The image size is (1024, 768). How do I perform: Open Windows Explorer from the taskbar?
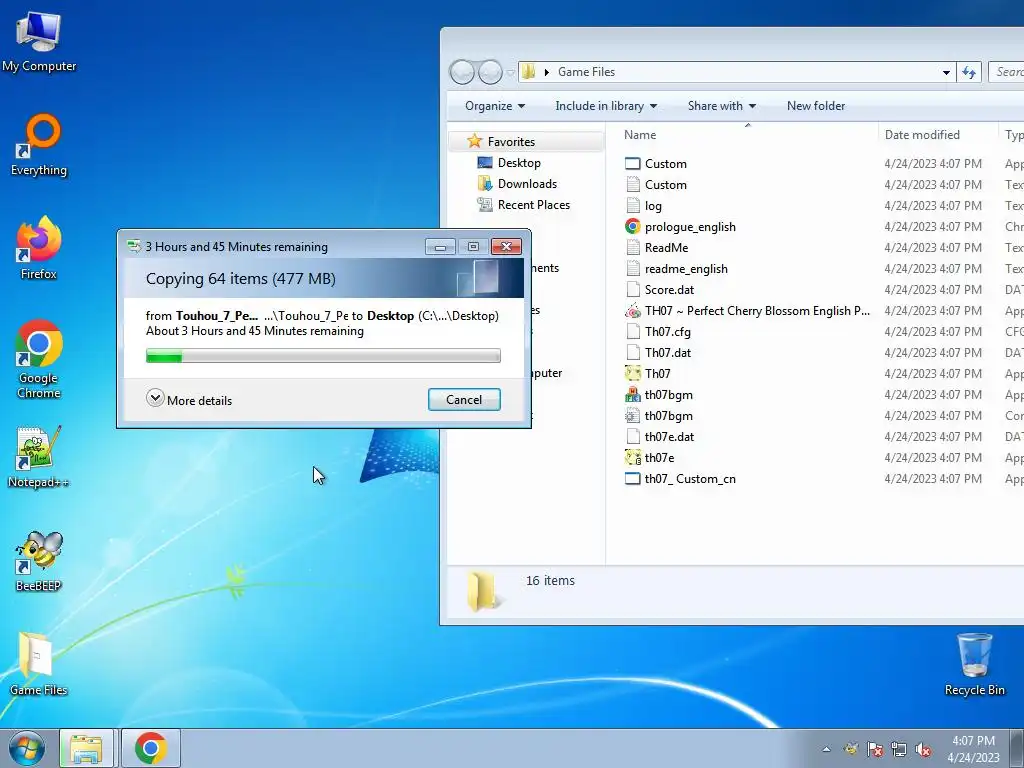tap(87, 748)
